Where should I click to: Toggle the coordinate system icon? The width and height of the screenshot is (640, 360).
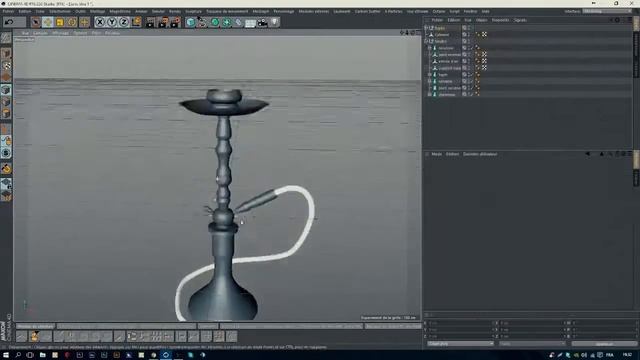pyautogui.click(x=136, y=22)
